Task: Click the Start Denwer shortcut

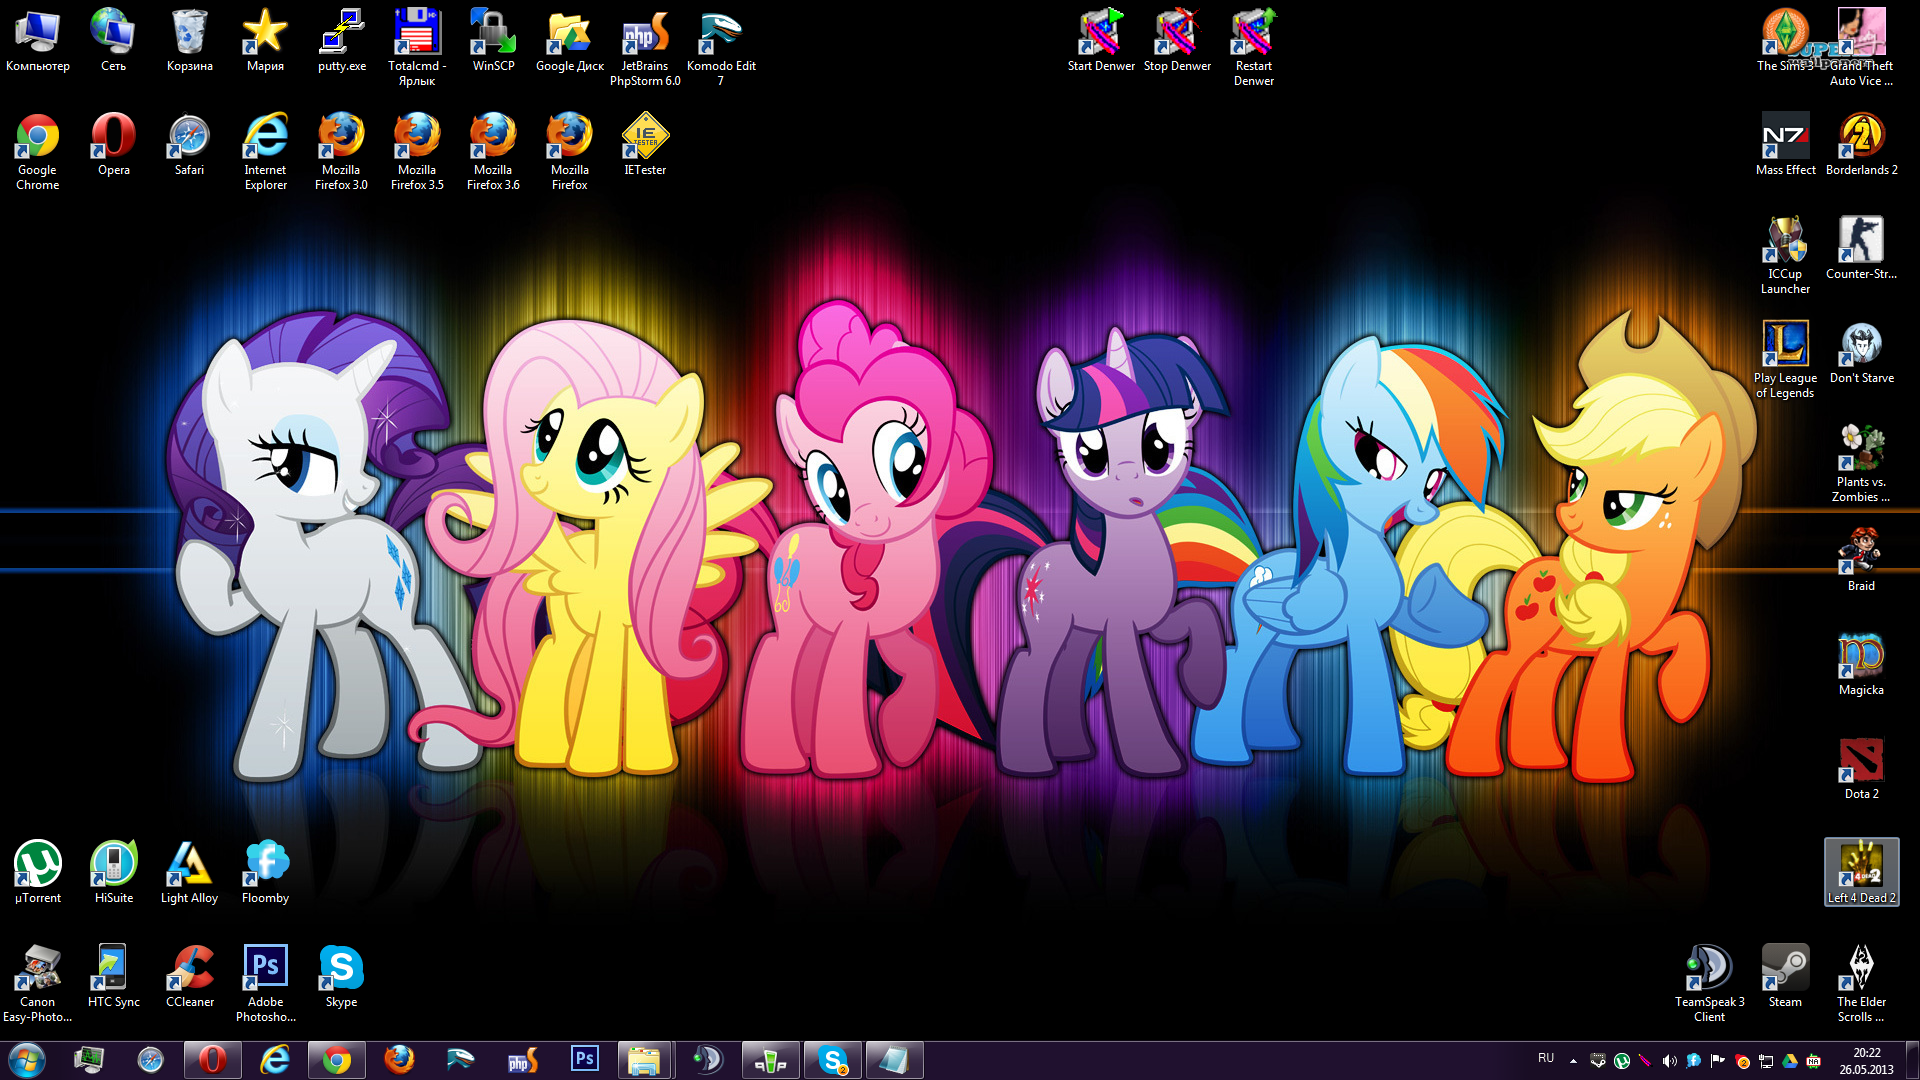Action: 1101,41
